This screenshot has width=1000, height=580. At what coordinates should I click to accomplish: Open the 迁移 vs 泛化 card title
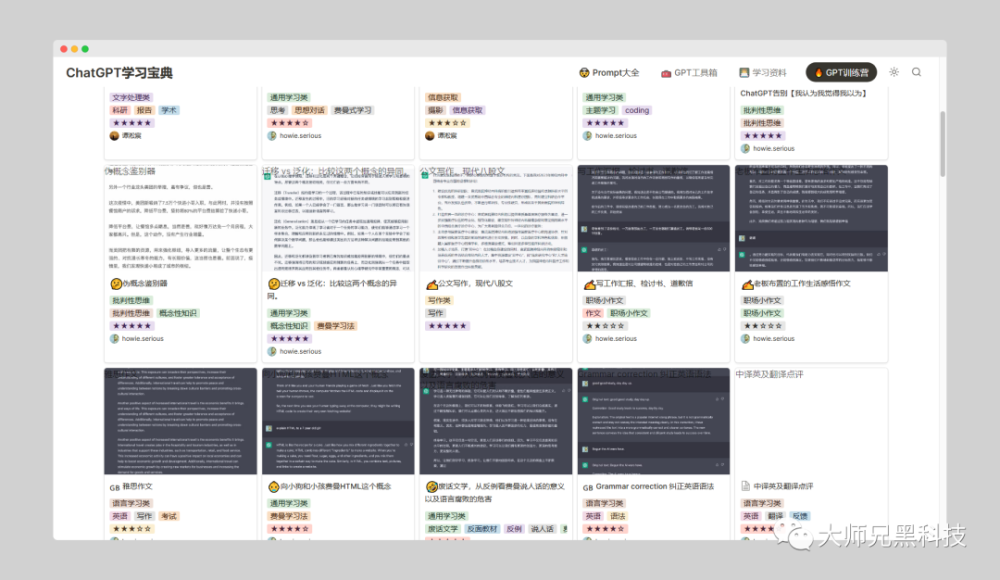click(x=332, y=290)
